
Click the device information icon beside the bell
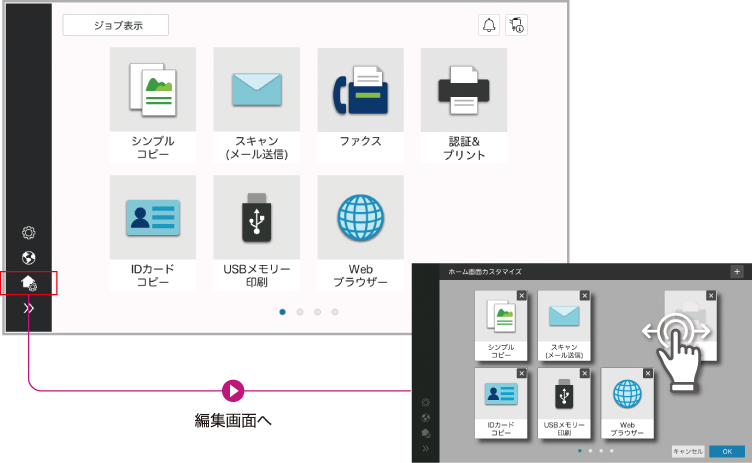(517, 26)
